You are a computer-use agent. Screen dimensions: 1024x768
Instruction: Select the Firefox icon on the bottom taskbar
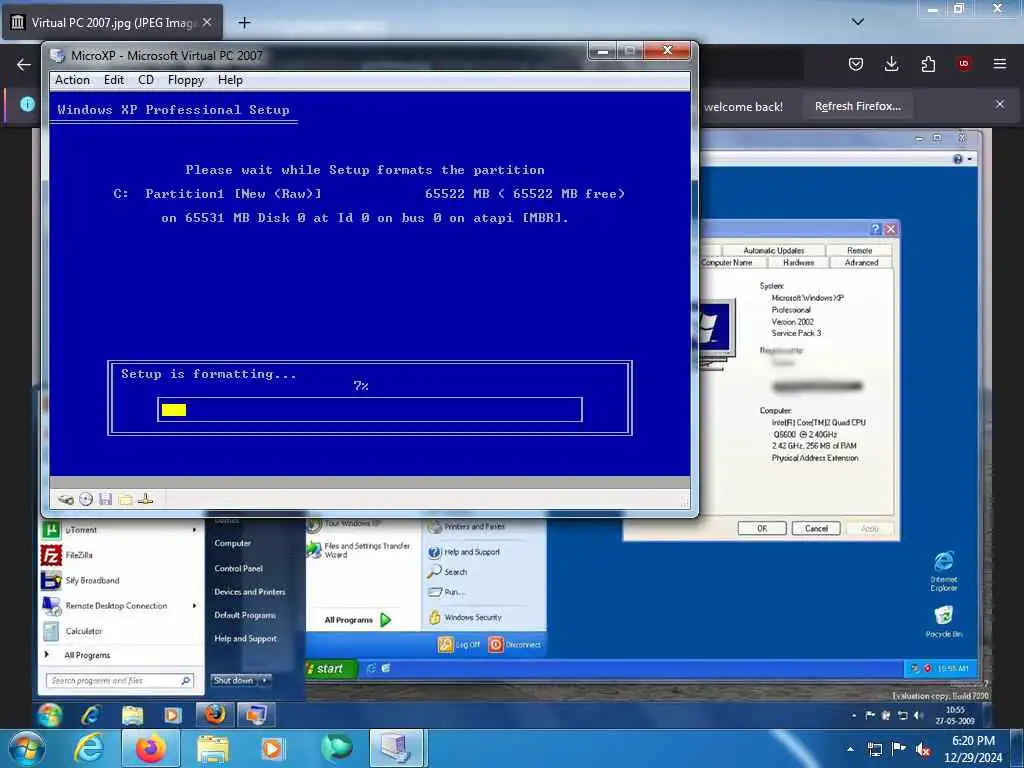(150, 748)
